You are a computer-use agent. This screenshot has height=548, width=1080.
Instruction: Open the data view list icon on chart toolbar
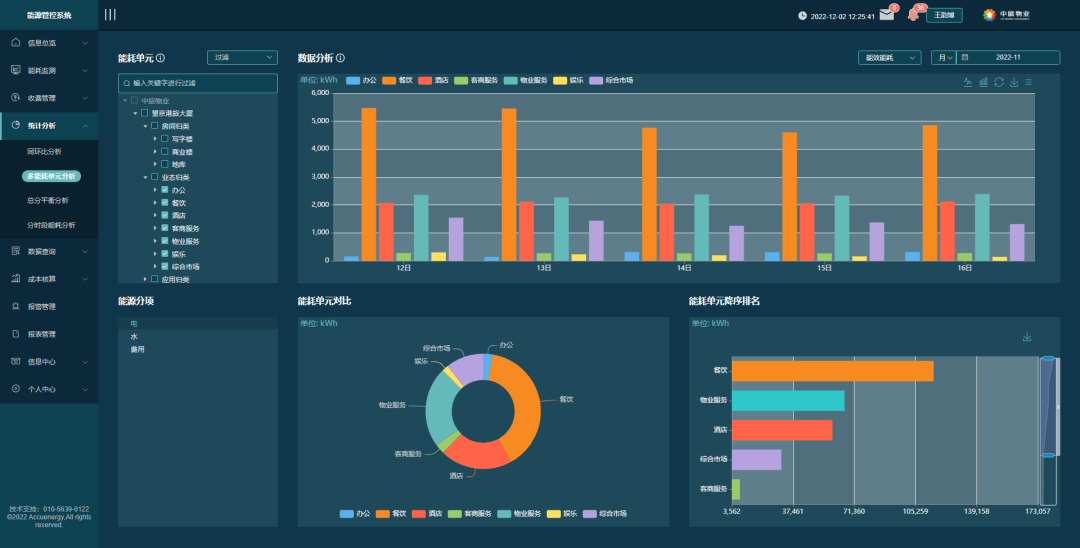tap(1028, 82)
